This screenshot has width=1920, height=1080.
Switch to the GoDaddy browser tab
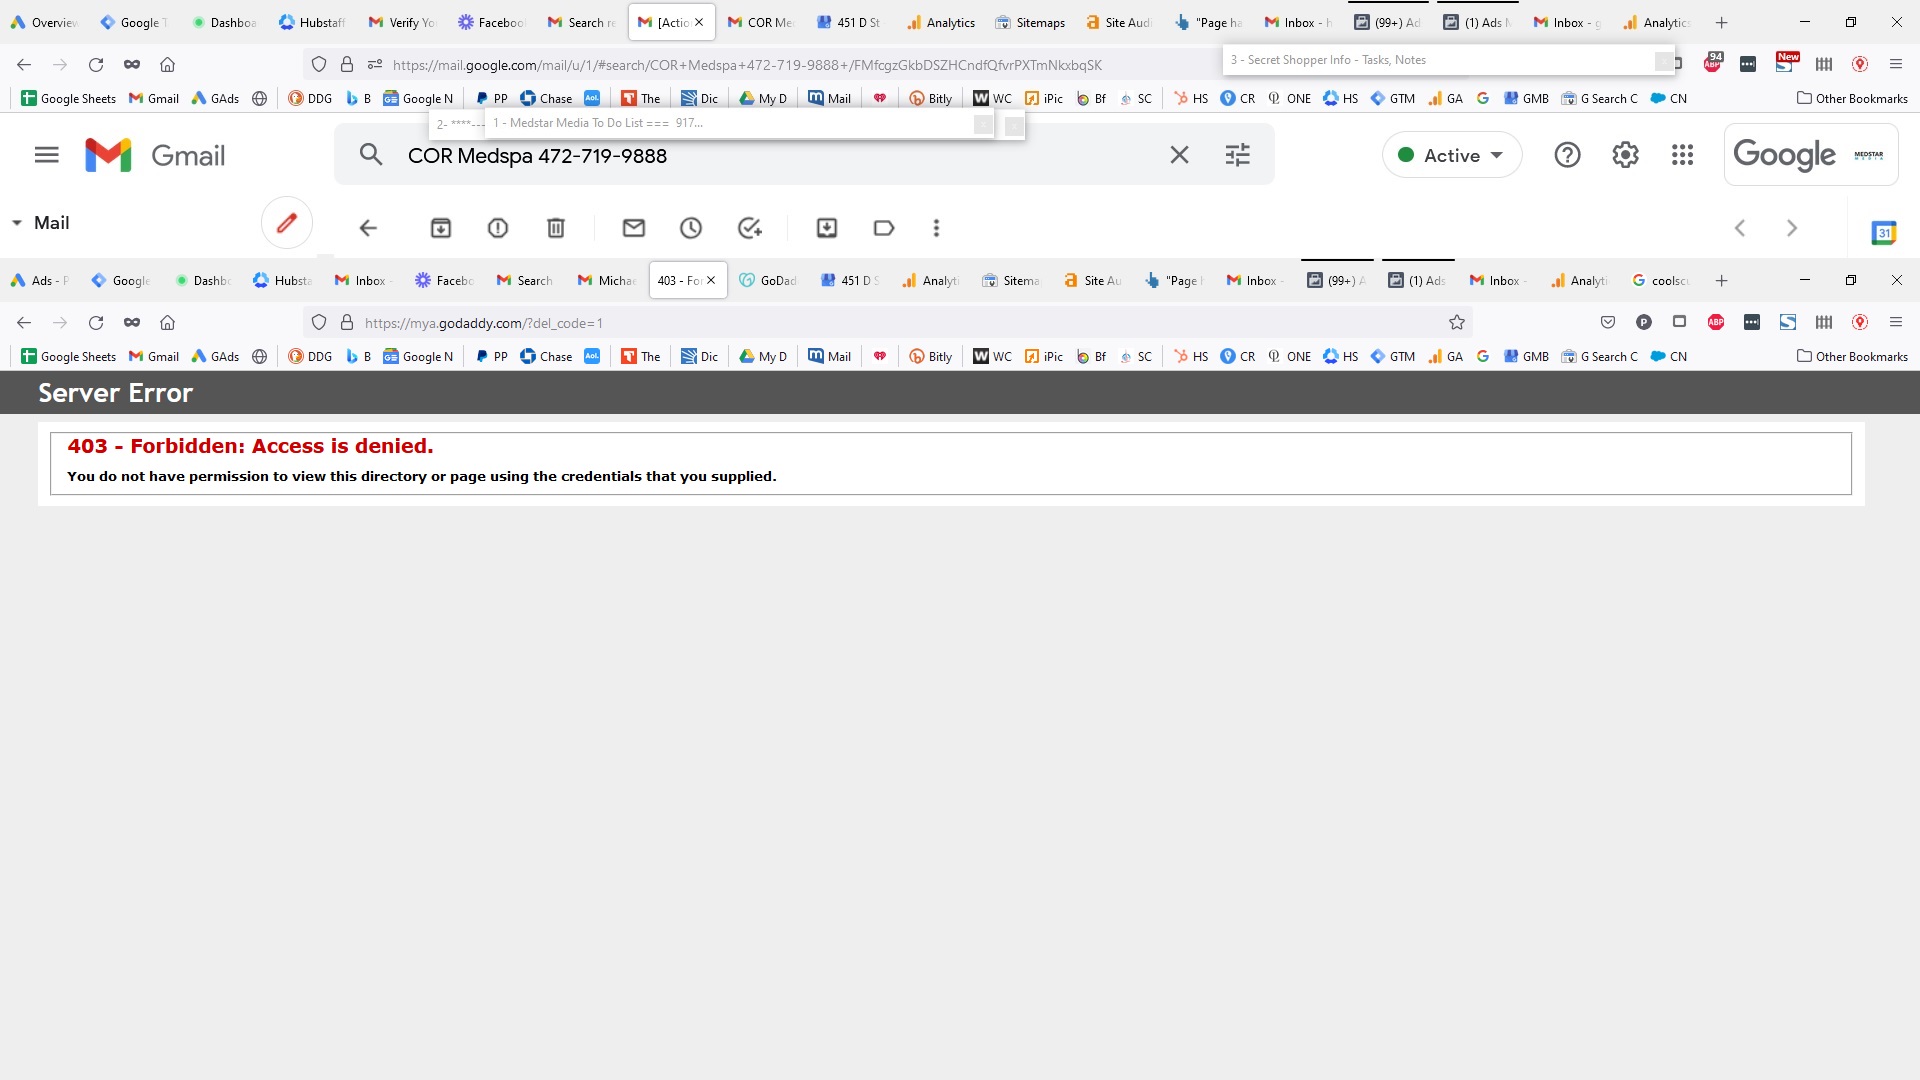pos(768,281)
